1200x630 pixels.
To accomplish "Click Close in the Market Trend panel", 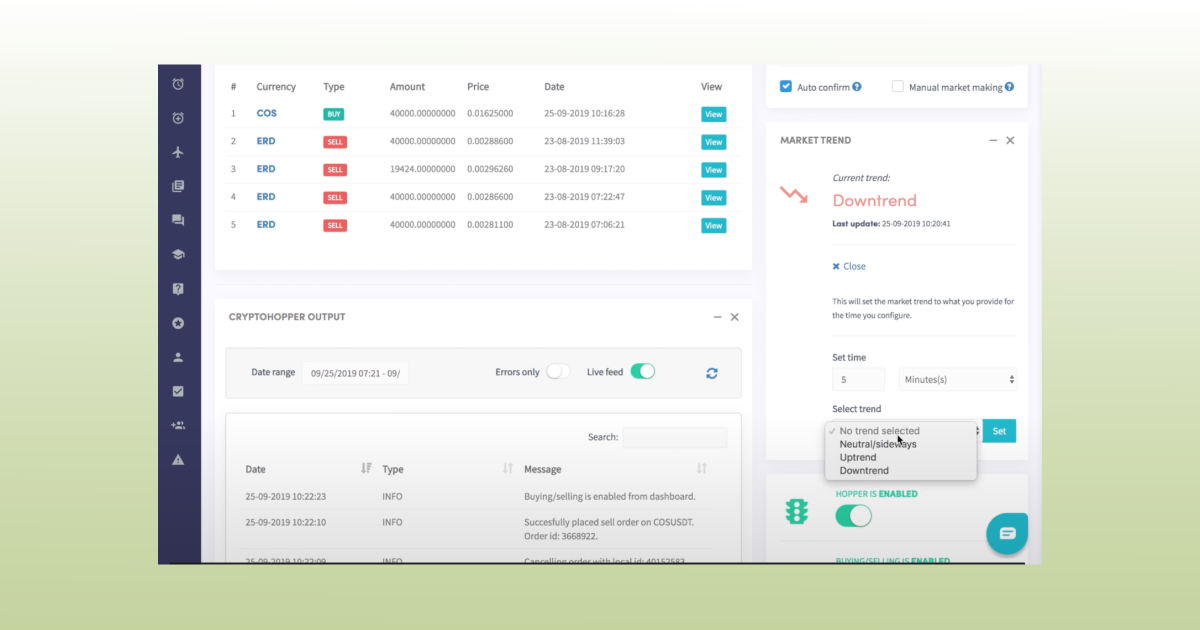I will coord(848,266).
